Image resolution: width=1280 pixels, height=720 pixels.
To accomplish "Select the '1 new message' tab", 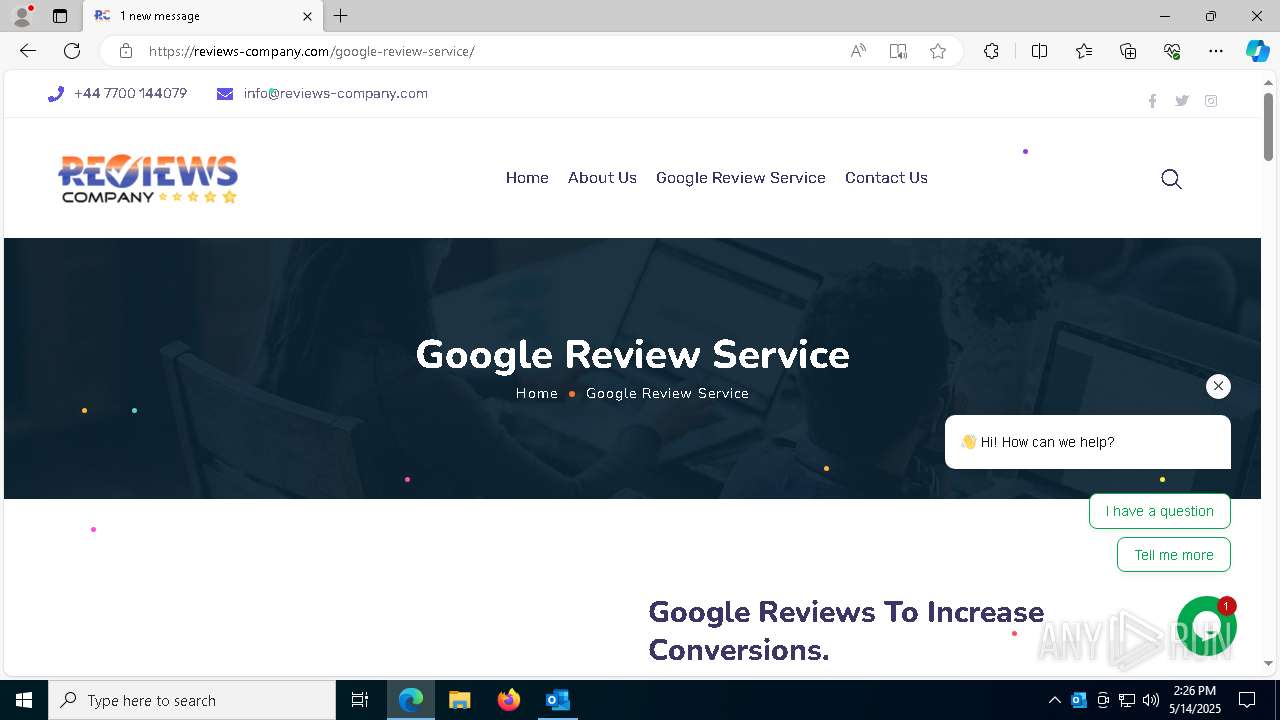I will pyautogui.click(x=203, y=16).
